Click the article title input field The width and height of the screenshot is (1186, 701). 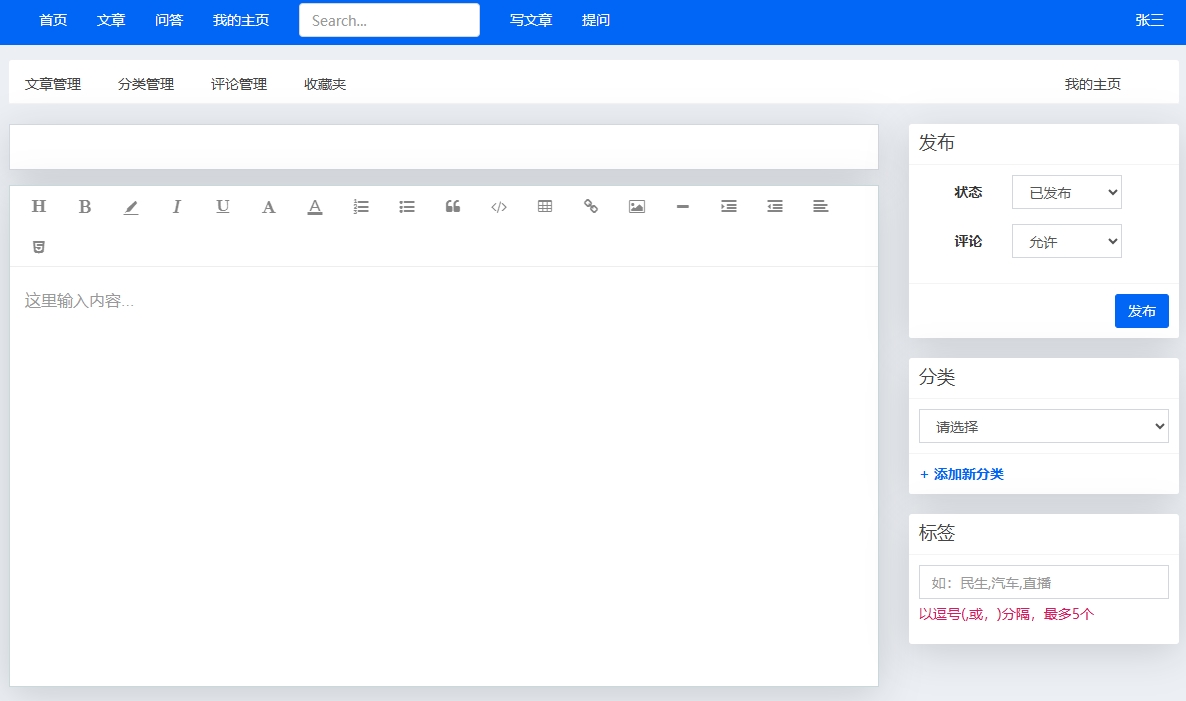click(x=443, y=147)
